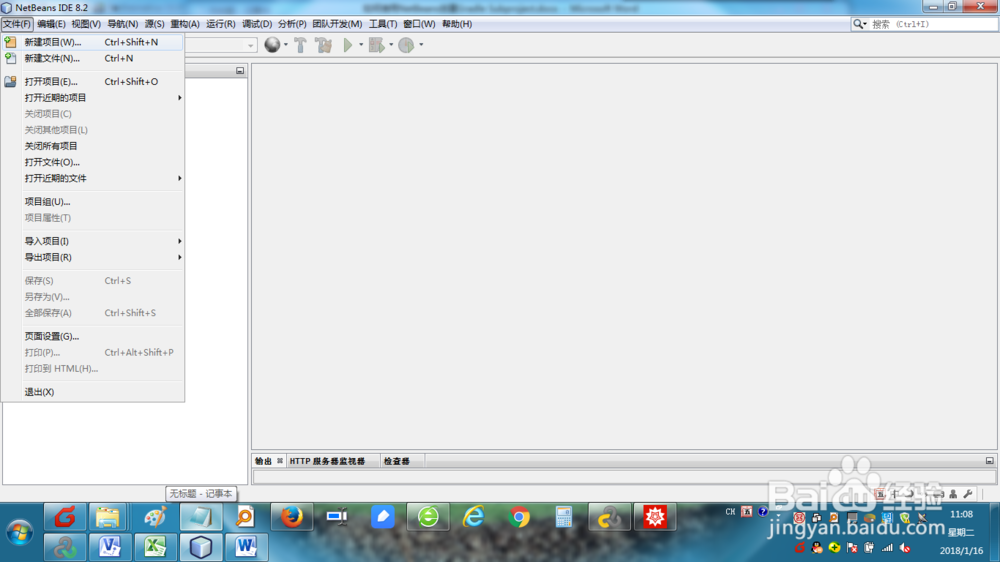This screenshot has height=562, width=1000.
Task: Open Page Setup menu entry
Action: [93, 336]
